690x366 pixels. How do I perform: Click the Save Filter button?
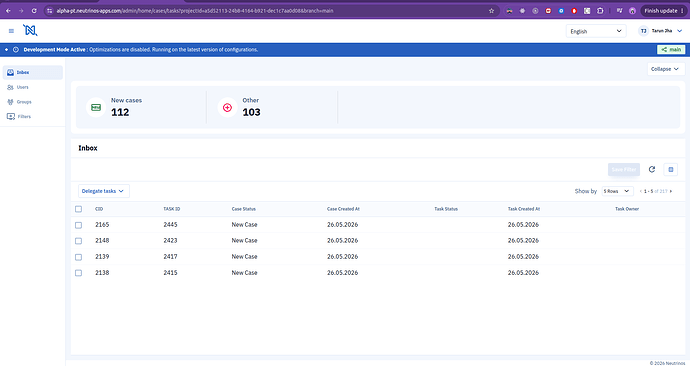pos(624,169)
